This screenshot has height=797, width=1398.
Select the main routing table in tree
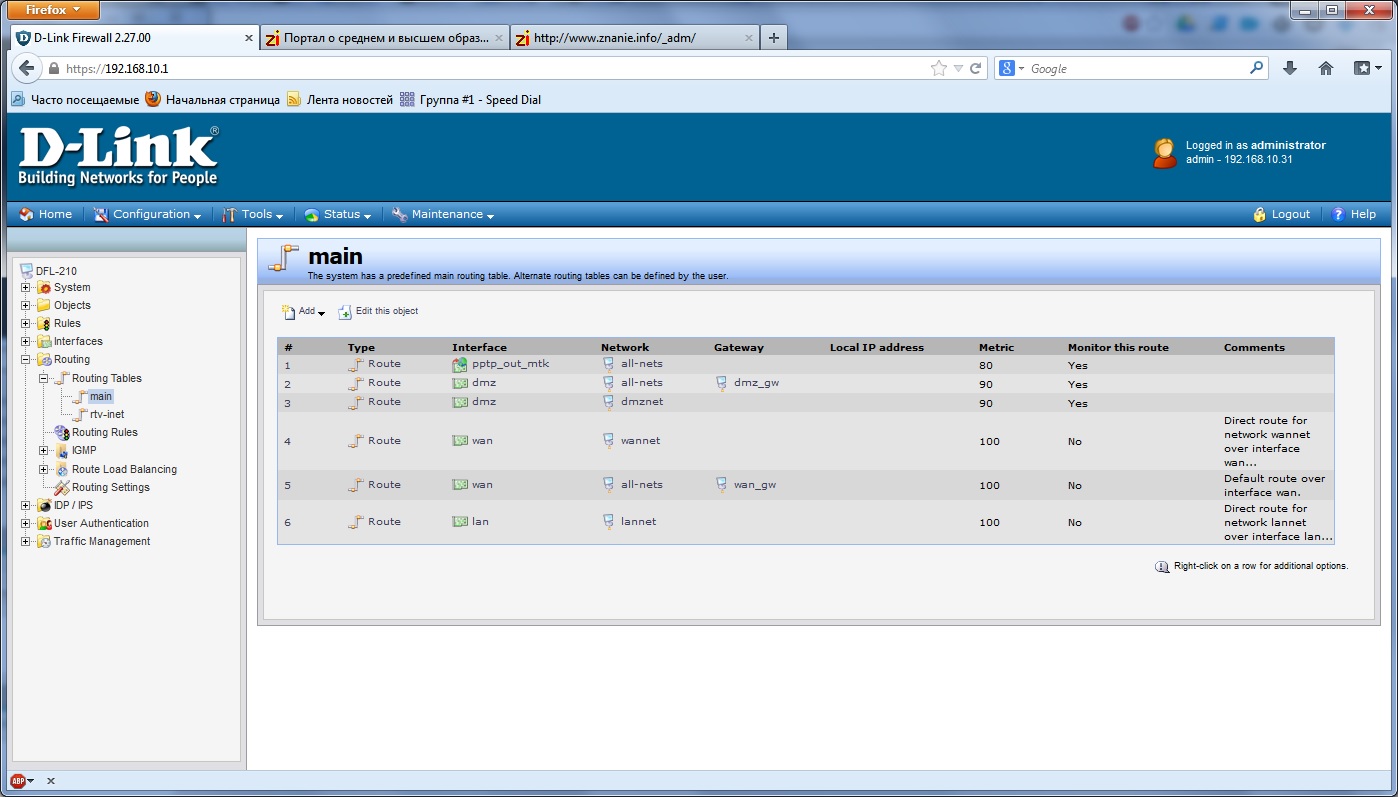click(100, 397)
